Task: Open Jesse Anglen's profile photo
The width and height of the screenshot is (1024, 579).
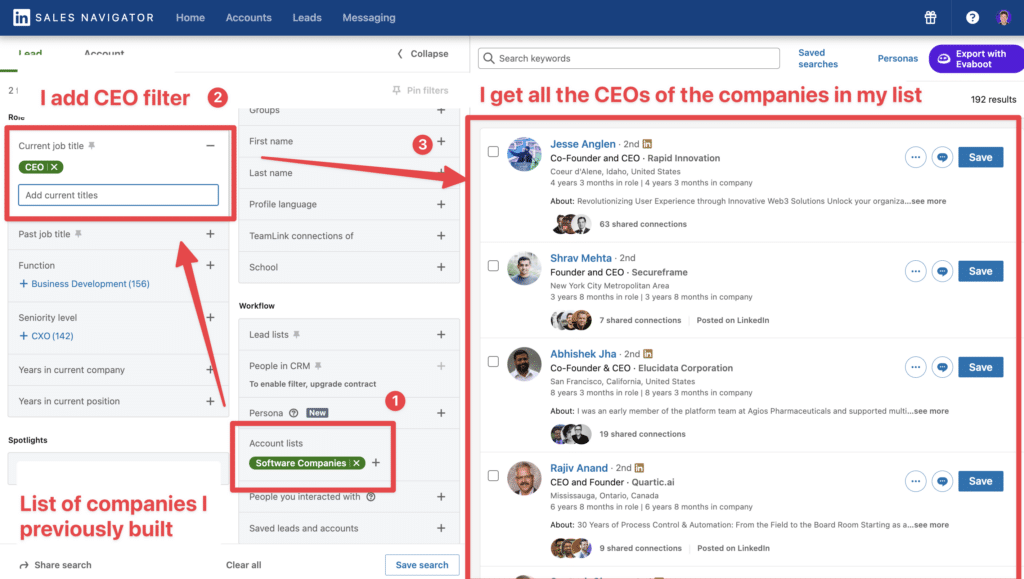Action: click(524, 154)
